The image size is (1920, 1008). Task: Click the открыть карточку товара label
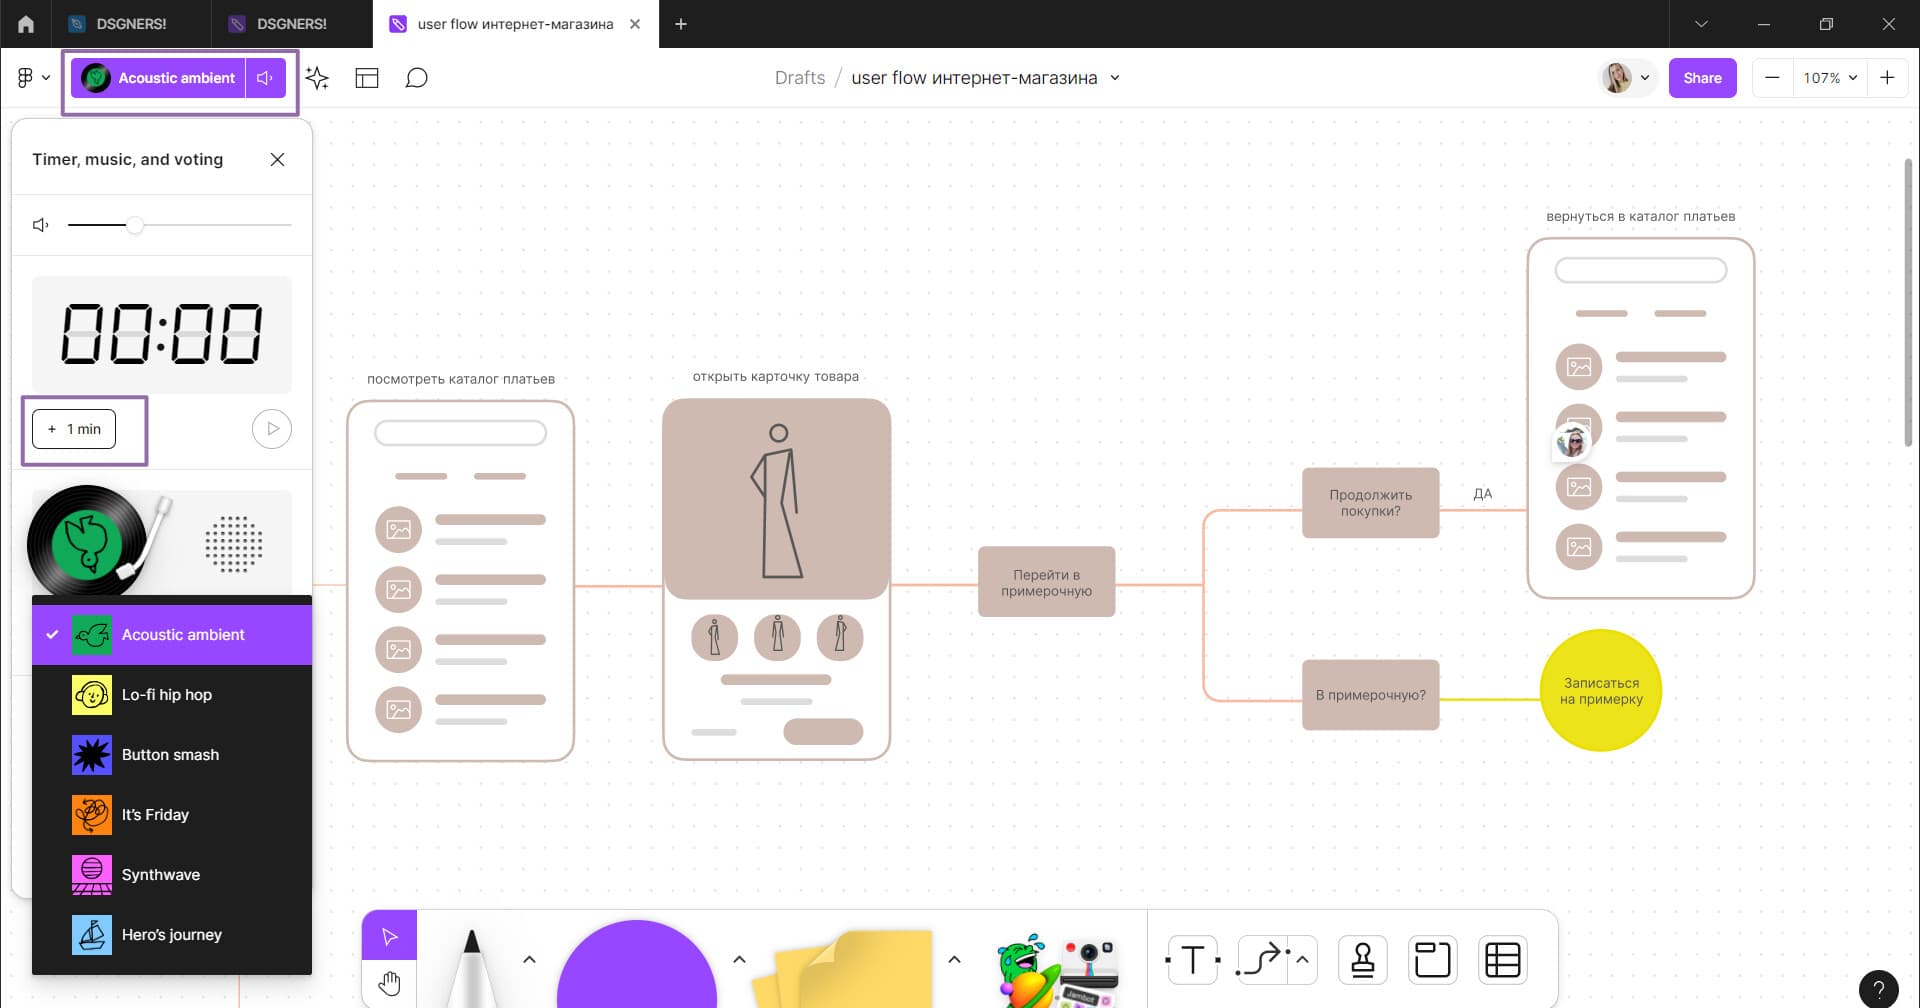coord(775,377)
